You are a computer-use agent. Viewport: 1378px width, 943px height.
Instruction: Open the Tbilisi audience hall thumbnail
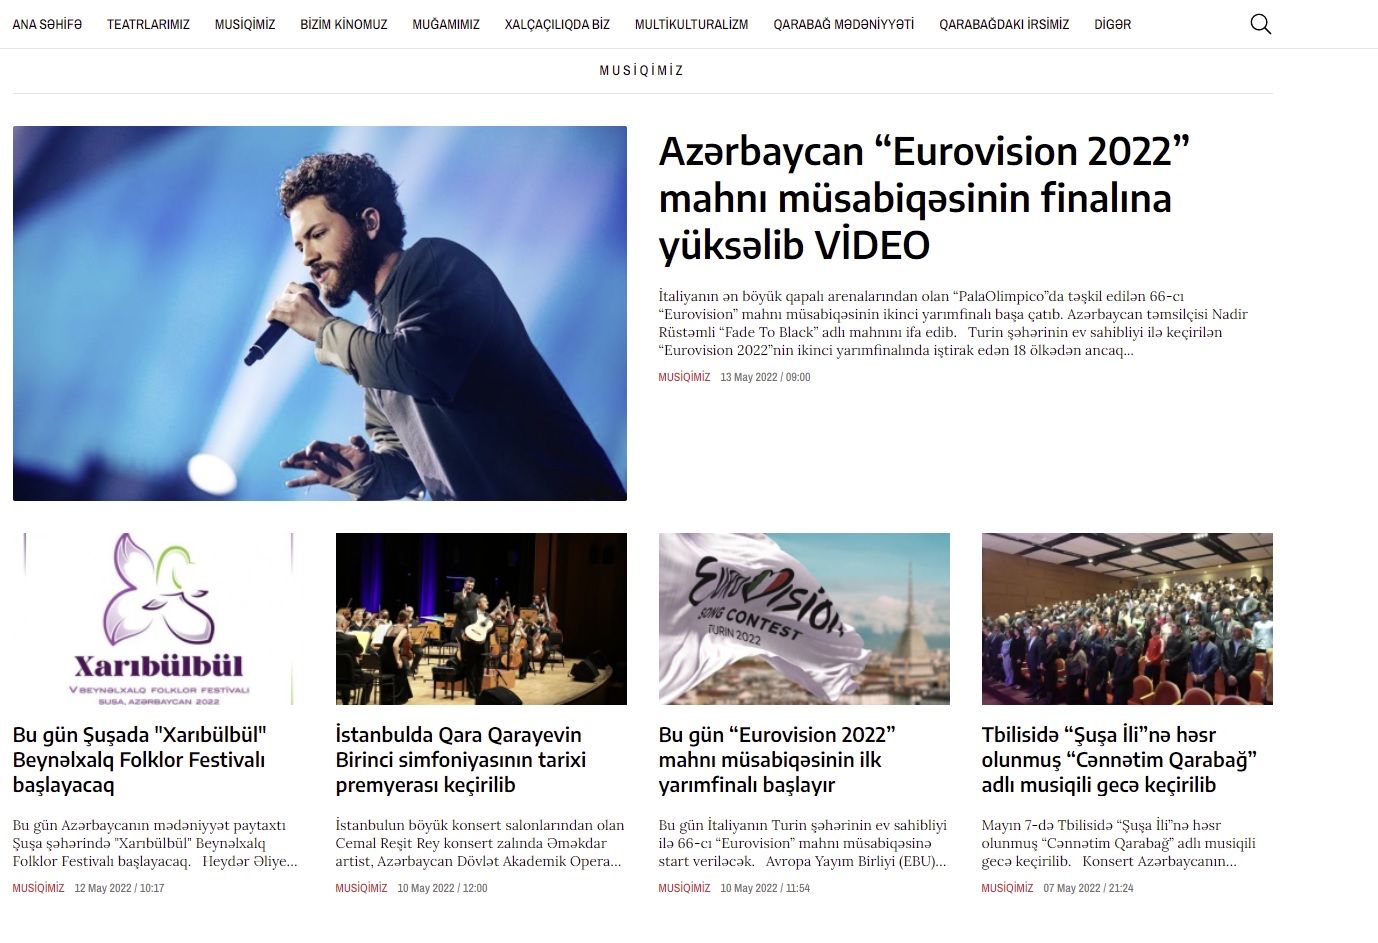tap(1127, 619)
